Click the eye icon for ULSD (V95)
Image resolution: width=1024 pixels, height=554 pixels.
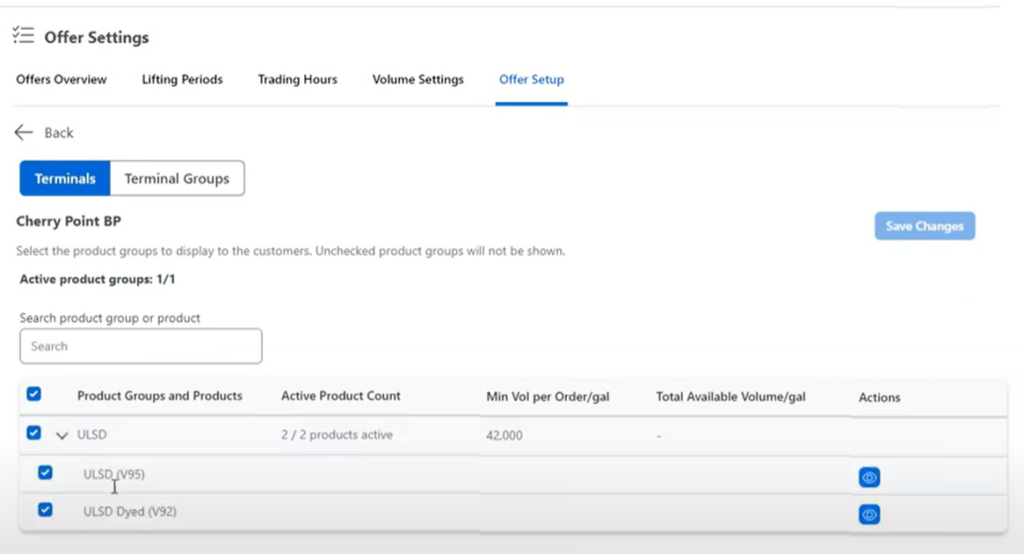click(x=869, y=477)
